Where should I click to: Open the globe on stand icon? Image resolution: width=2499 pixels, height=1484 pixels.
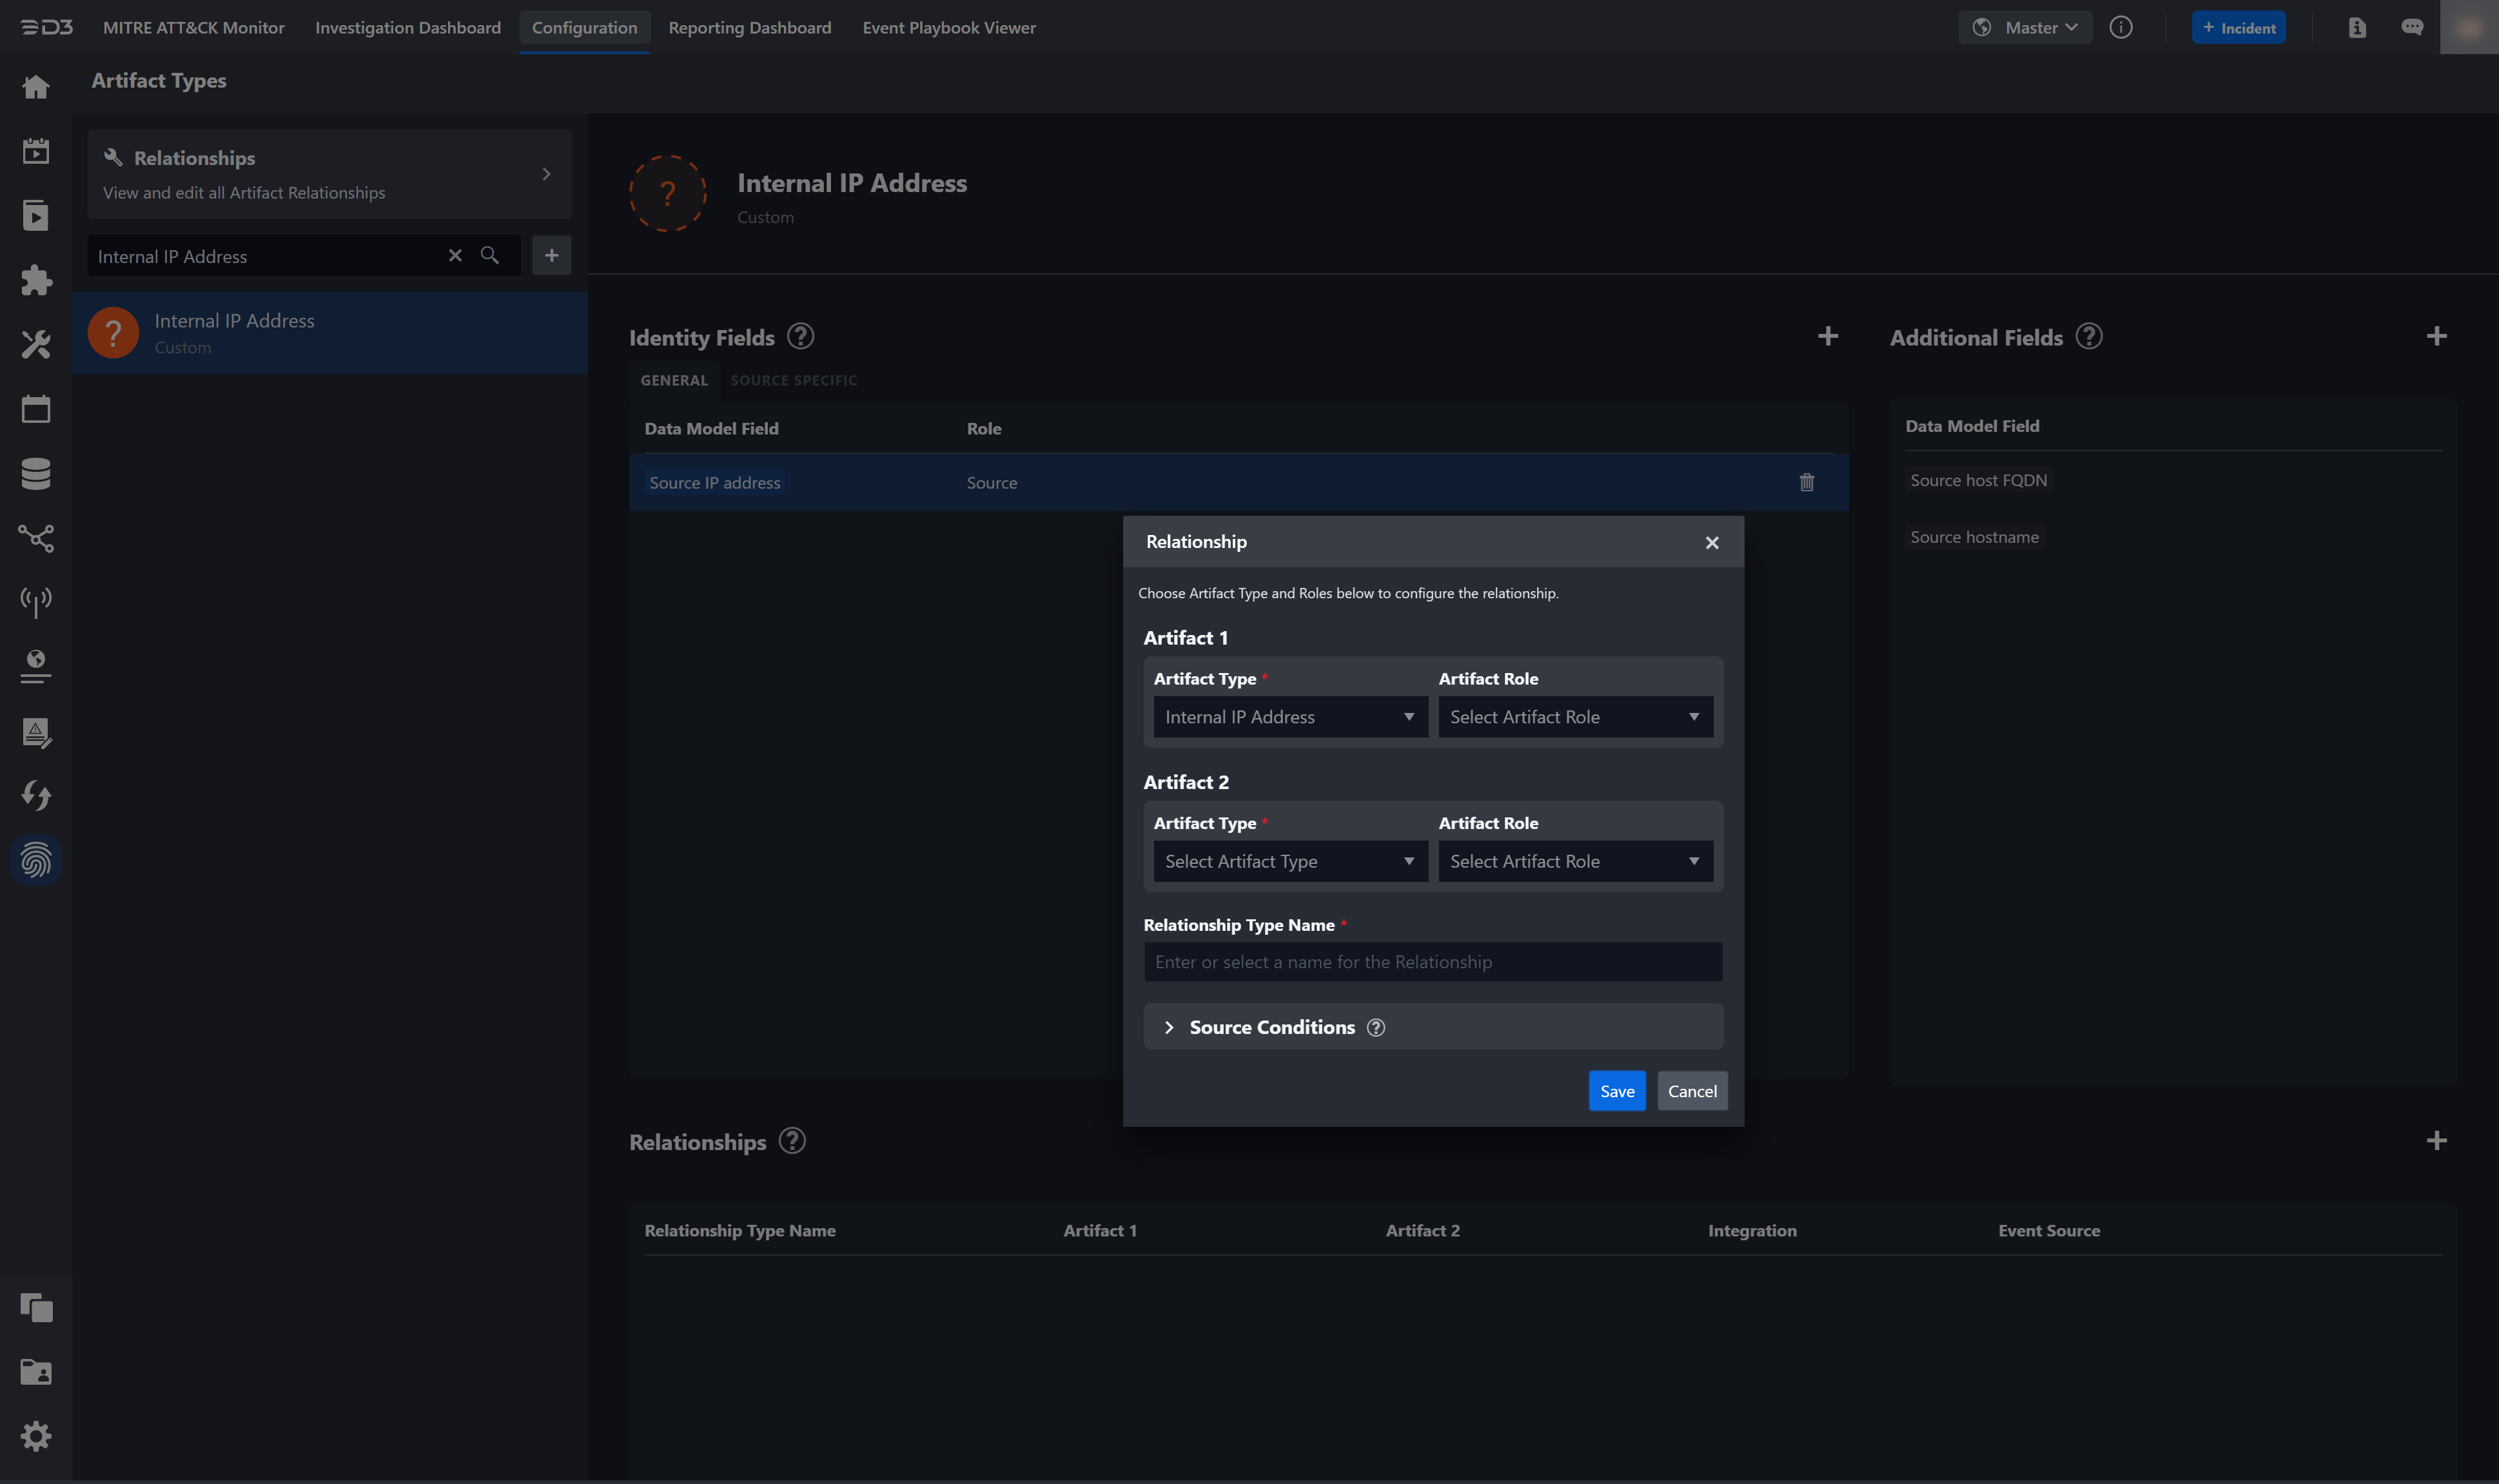tap(36, 667)
